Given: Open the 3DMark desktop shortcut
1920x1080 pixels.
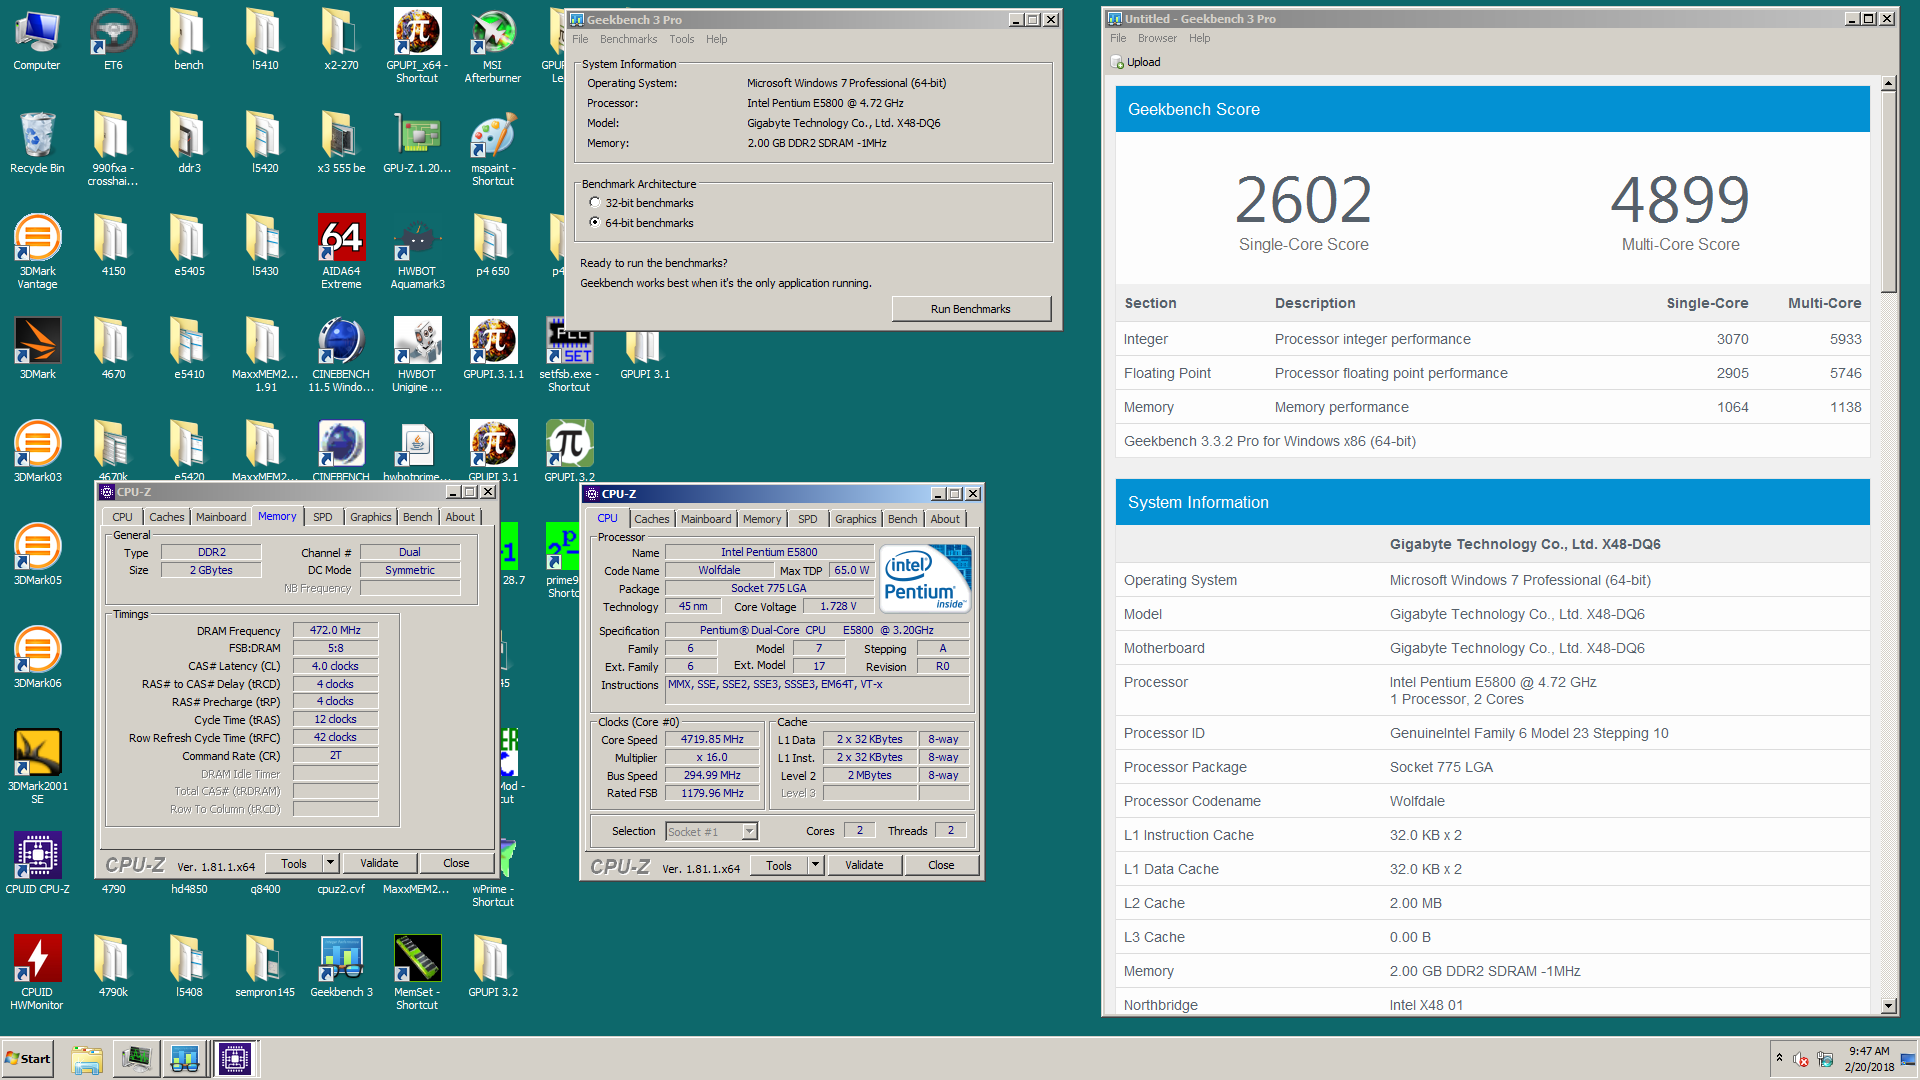Looking at the screenshot, I should [37, 348].
